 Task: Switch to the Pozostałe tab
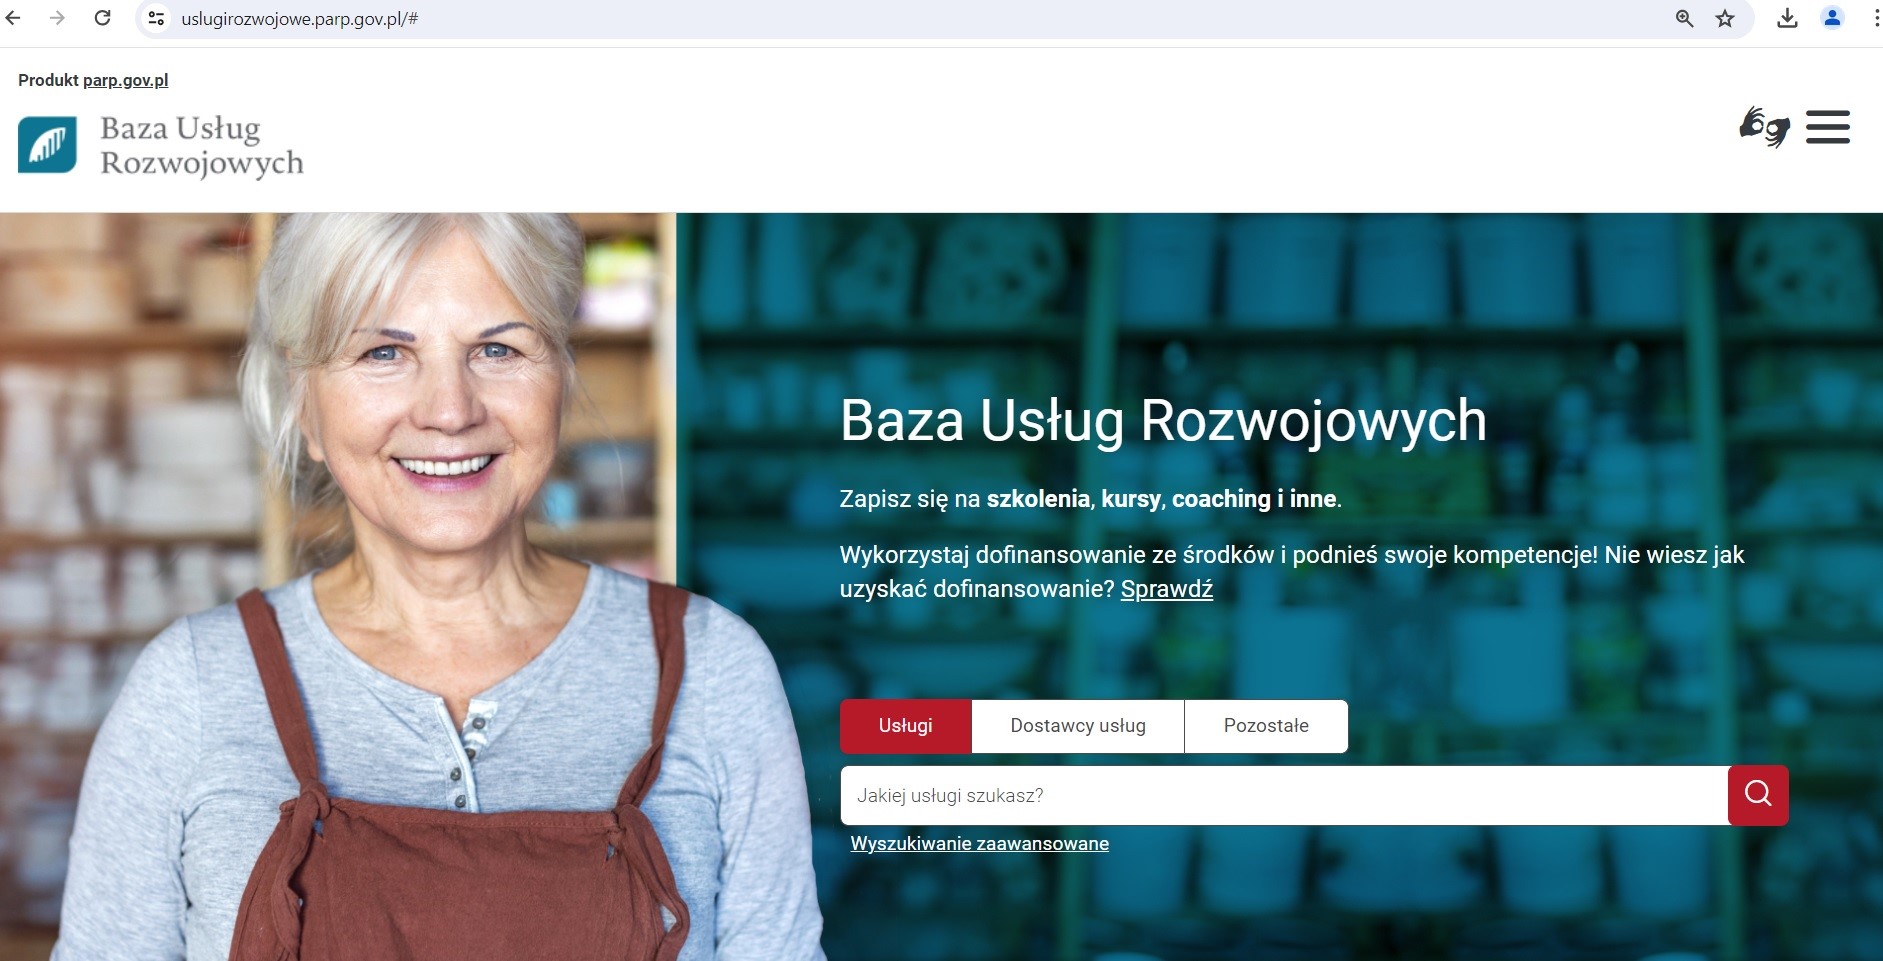1266,726
